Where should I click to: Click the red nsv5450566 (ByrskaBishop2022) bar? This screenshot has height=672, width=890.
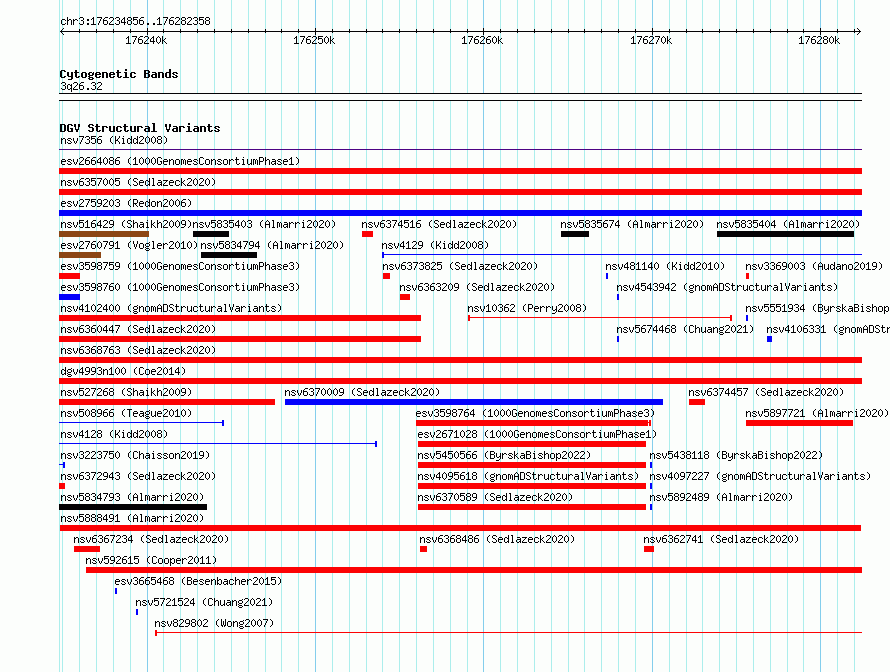532,465
